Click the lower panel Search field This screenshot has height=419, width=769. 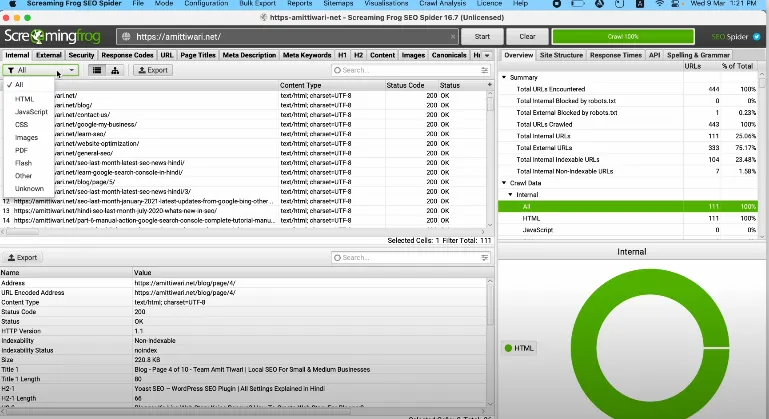click(x=410, y=257)
